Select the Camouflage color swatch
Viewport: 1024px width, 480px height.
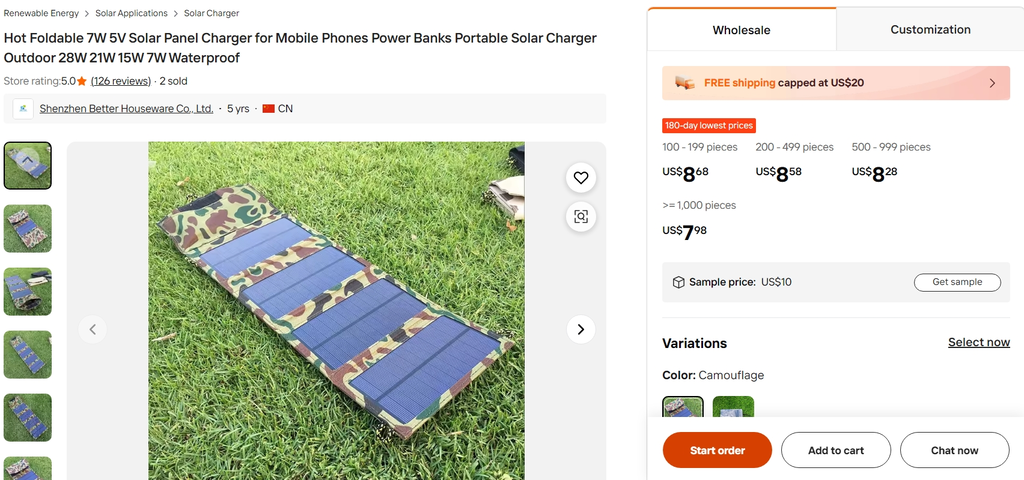click(683, 409)
